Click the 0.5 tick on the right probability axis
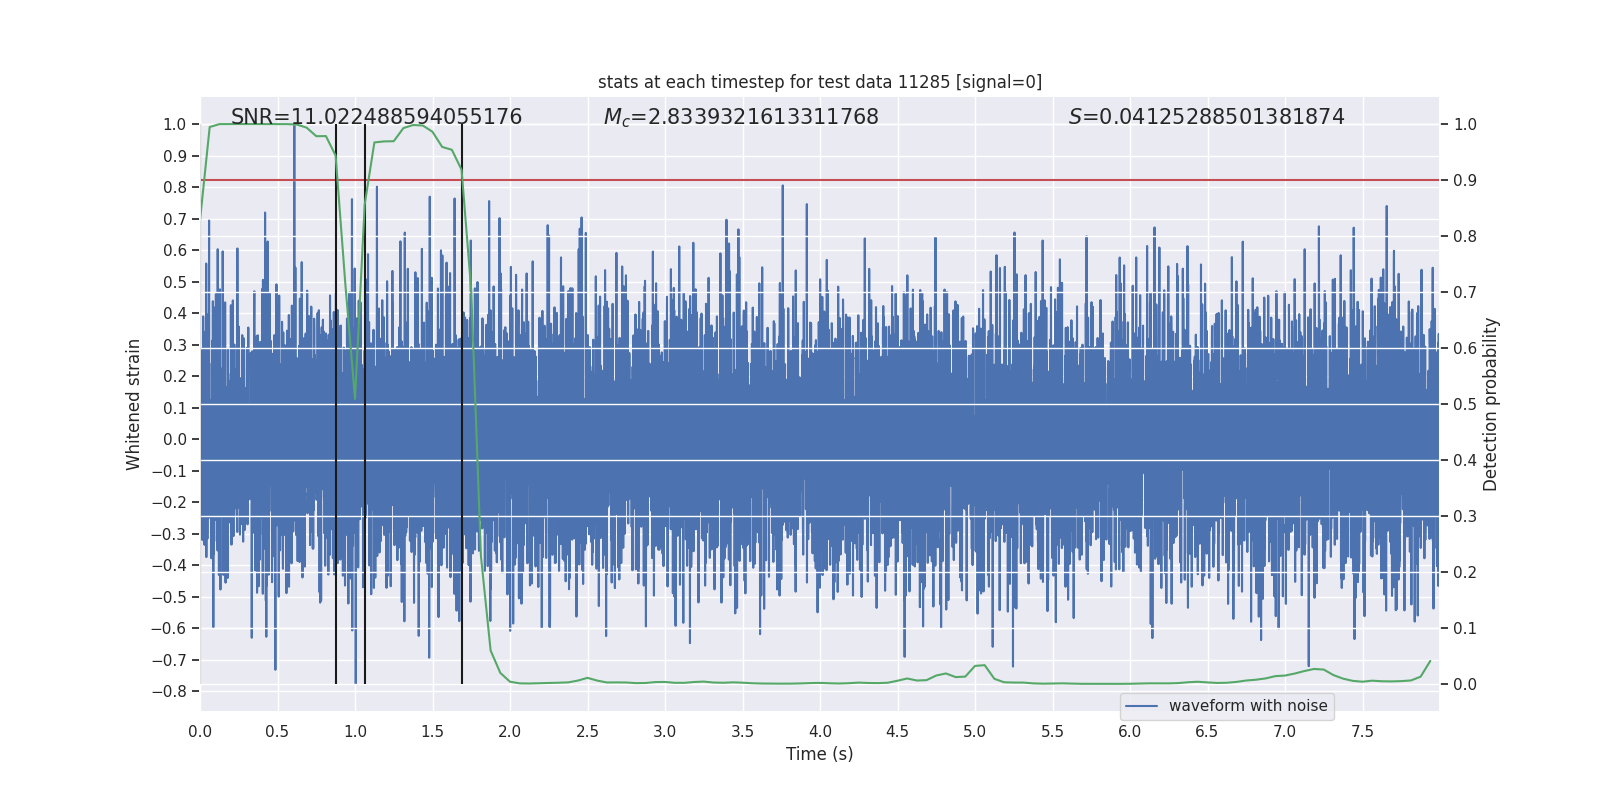 tap(1464, 404)
